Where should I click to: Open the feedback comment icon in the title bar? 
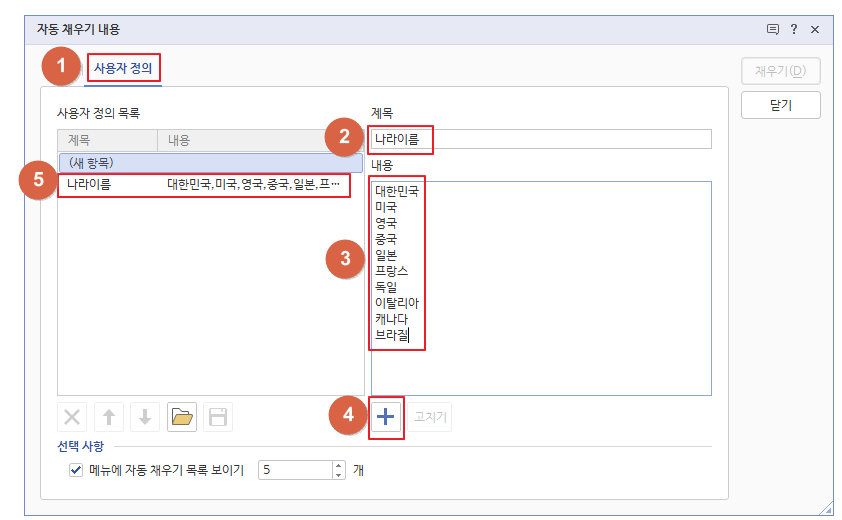point(773,30)
